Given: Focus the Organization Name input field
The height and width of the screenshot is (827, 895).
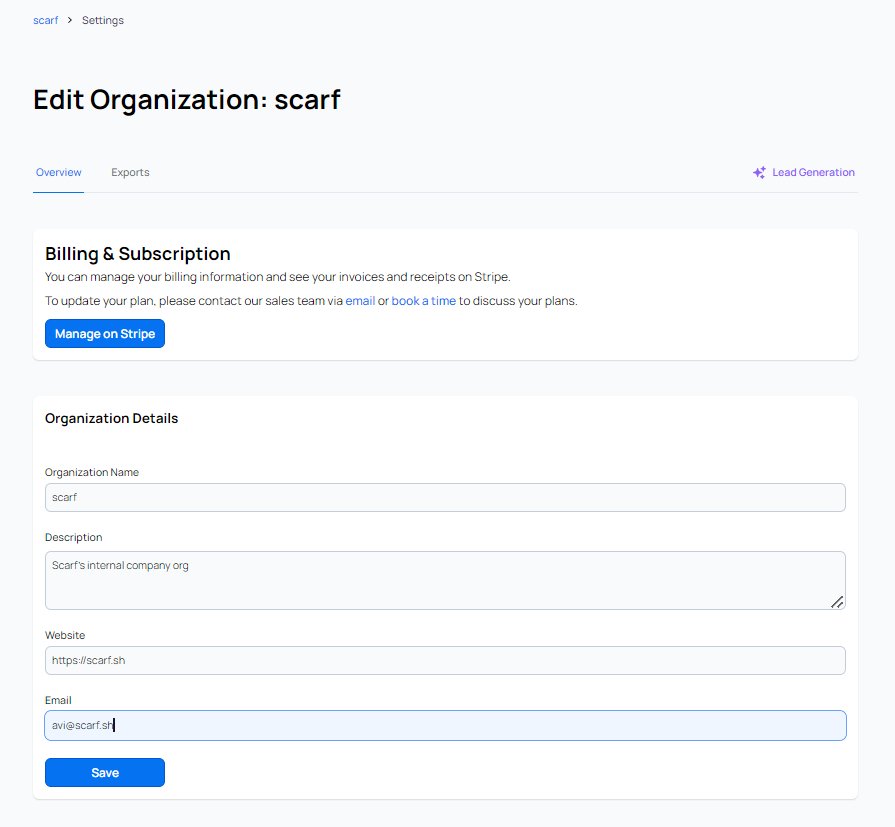Looking at the screenshot, I should click(445, 498).
